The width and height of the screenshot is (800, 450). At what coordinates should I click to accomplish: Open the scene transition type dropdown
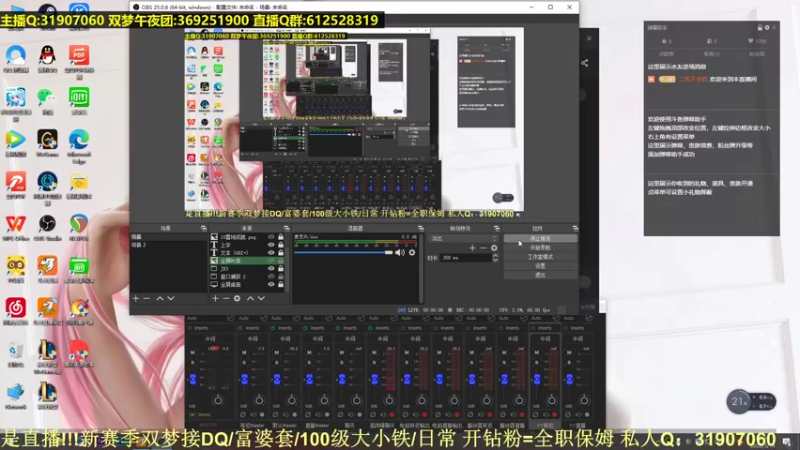pos(464,238)
